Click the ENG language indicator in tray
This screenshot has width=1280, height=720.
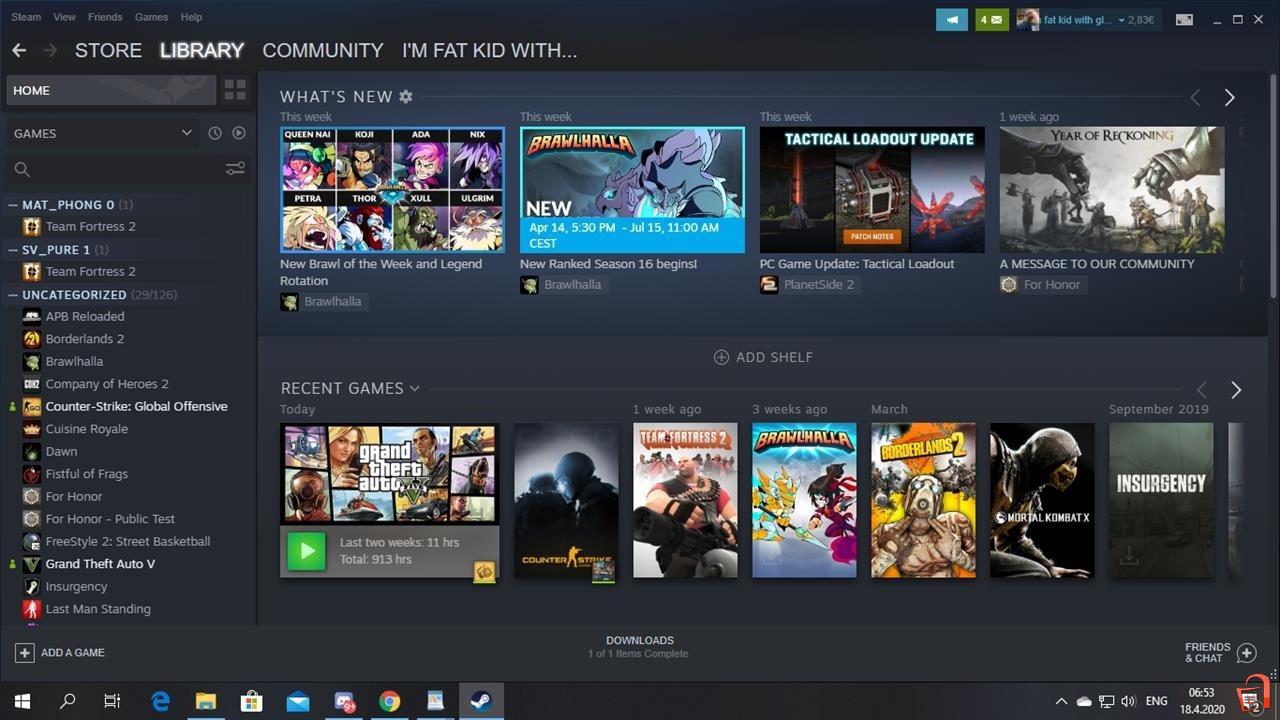[x=1156, y=702]
